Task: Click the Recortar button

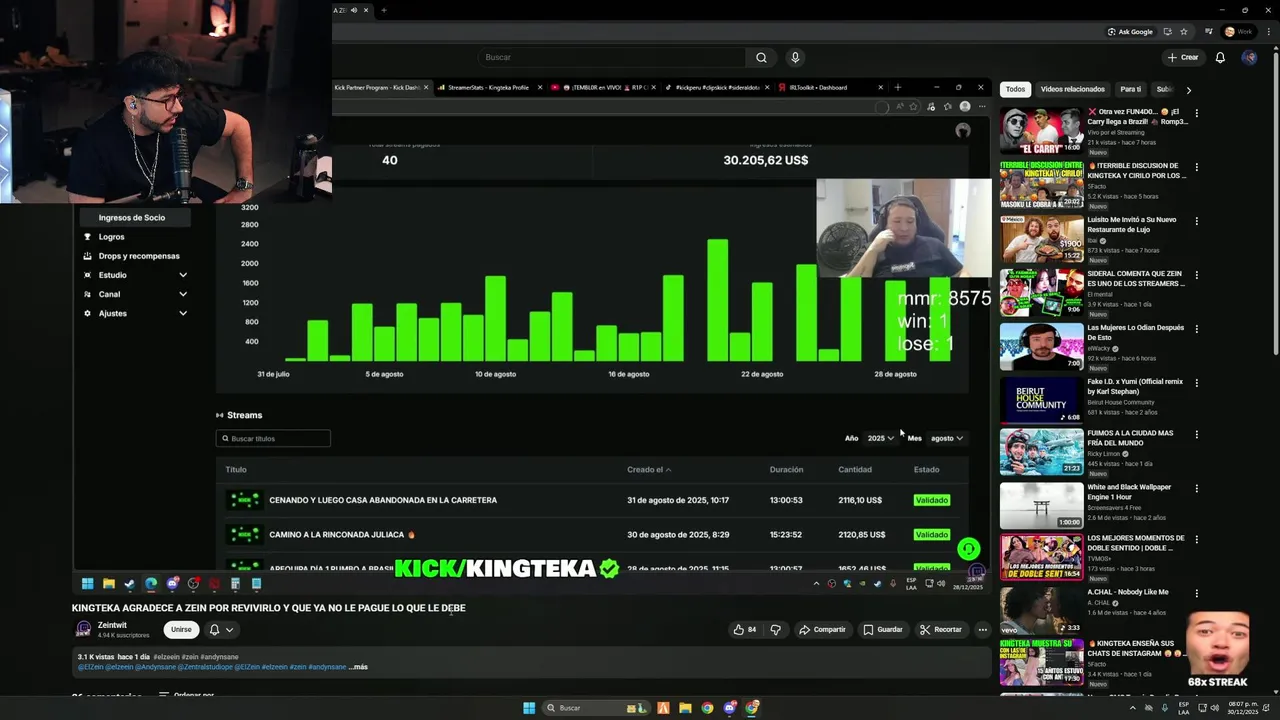Action: [x=940, y=629]
